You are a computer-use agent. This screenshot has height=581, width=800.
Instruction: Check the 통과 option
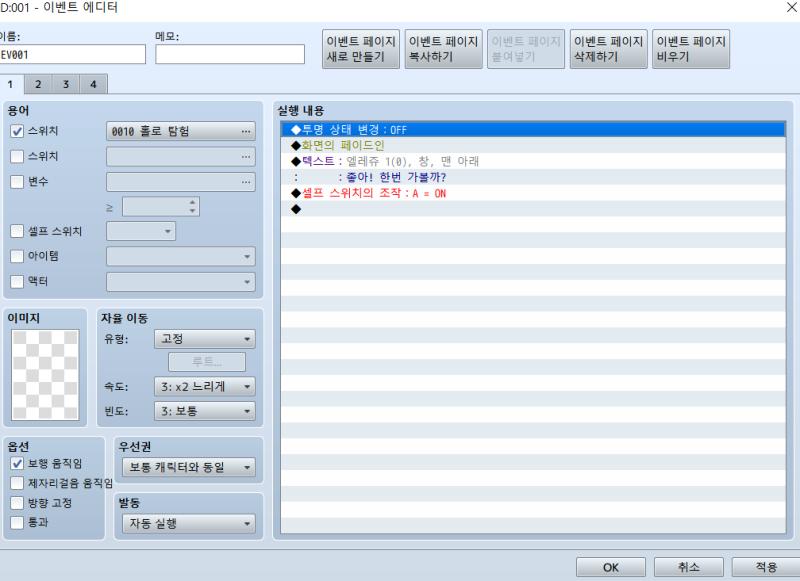[17, 522]
